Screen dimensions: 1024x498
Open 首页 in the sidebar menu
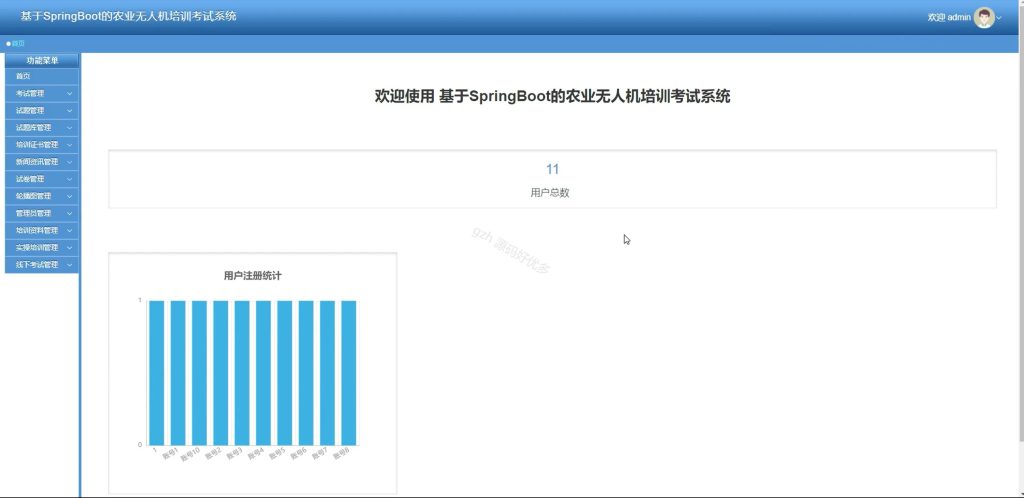42,76
